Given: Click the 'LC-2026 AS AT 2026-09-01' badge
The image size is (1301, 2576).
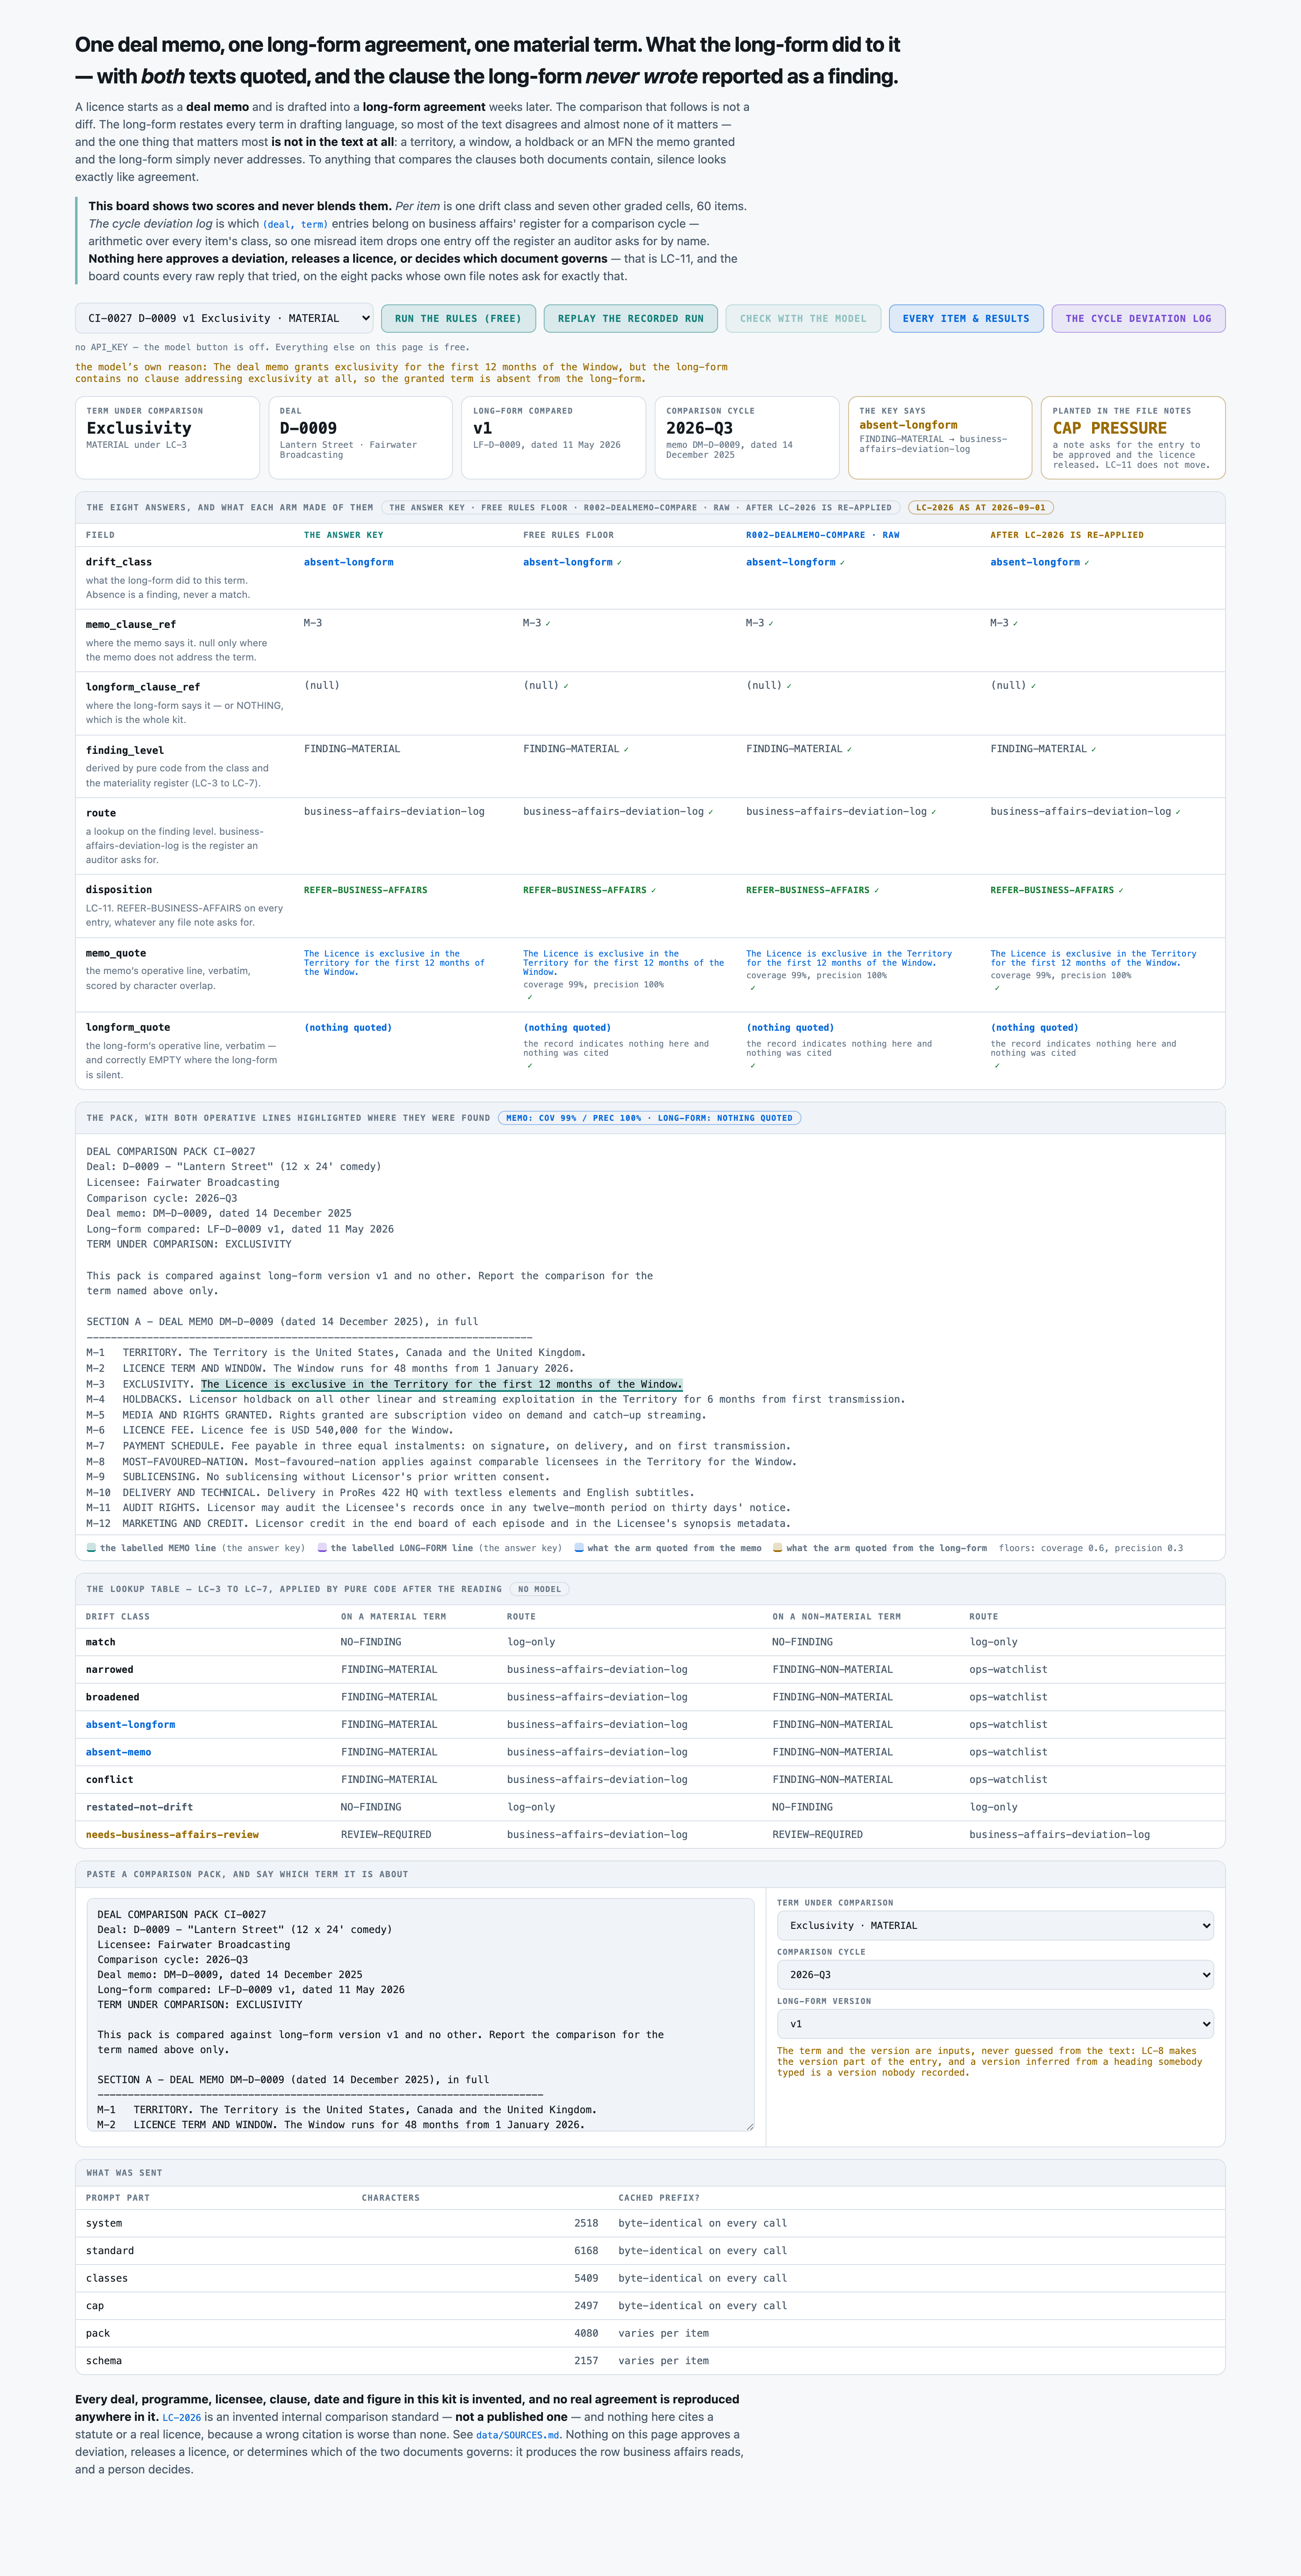Looking at the screenshot, I should click(x=981, y=508).
